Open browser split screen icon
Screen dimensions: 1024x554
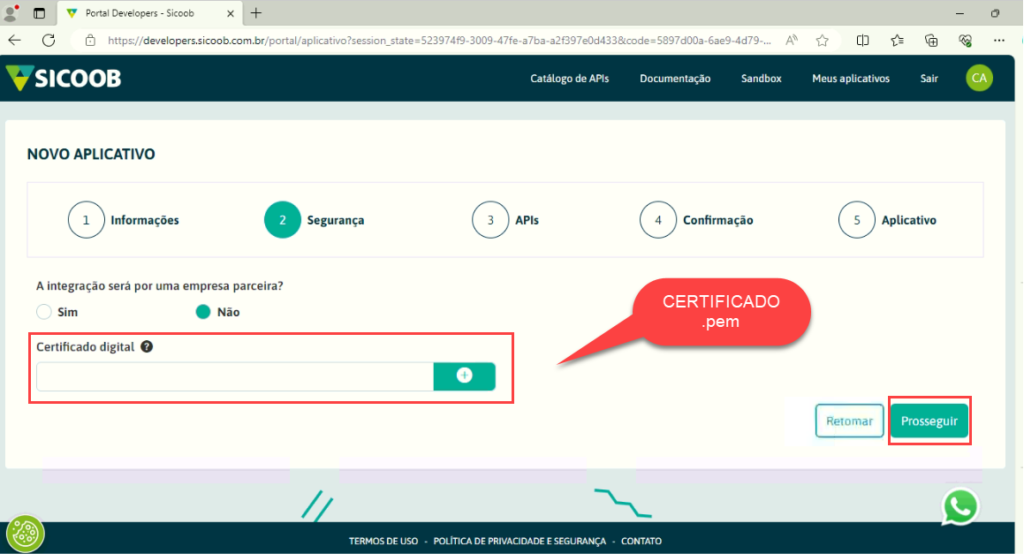(863, 41)
